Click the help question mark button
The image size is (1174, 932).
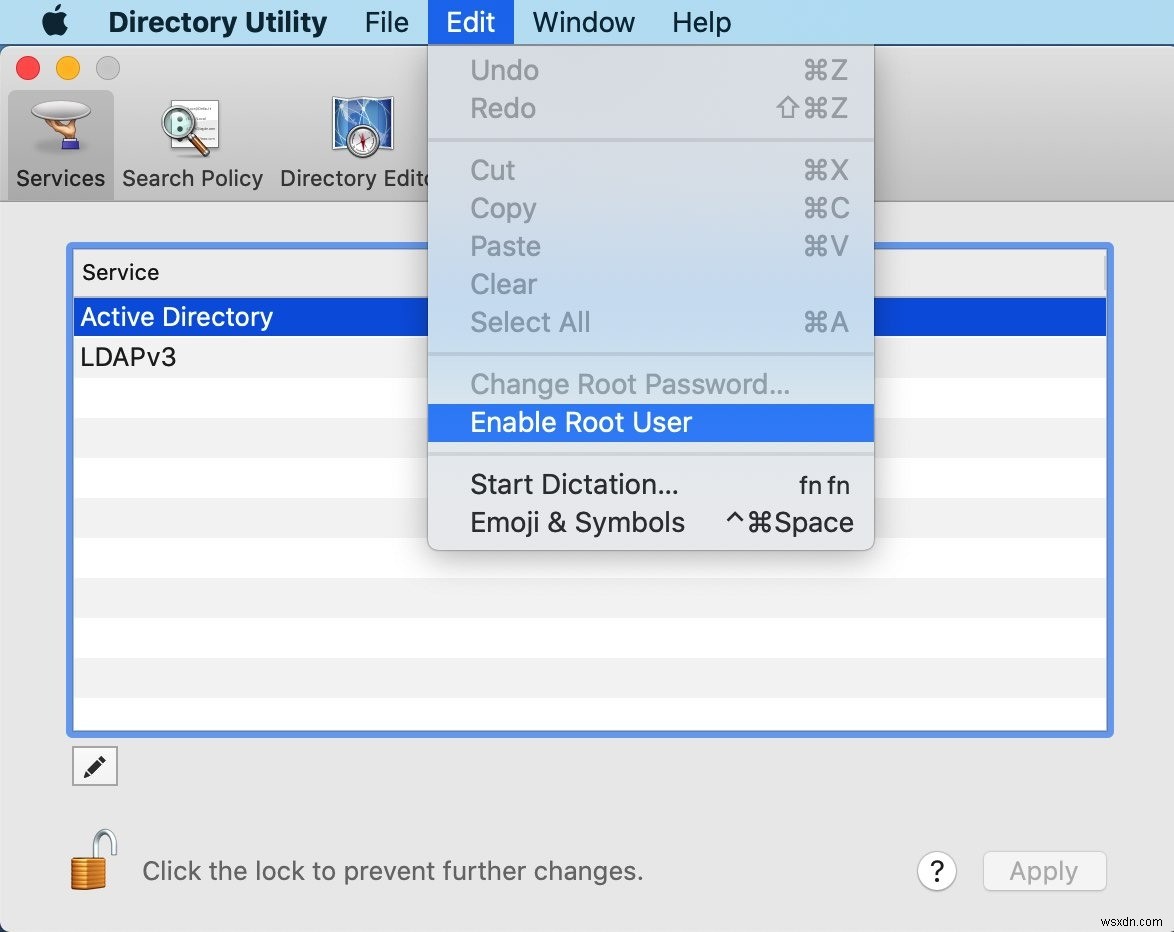pos(937,871)
